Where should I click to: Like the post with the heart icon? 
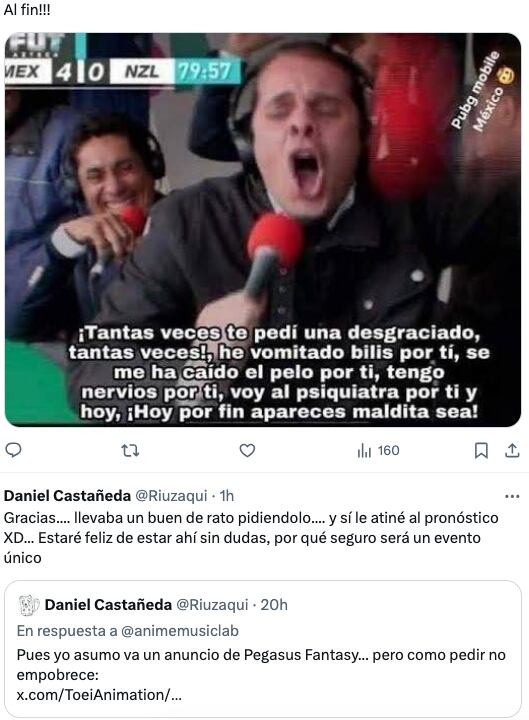pyautogui.click(x=247, y=450)
